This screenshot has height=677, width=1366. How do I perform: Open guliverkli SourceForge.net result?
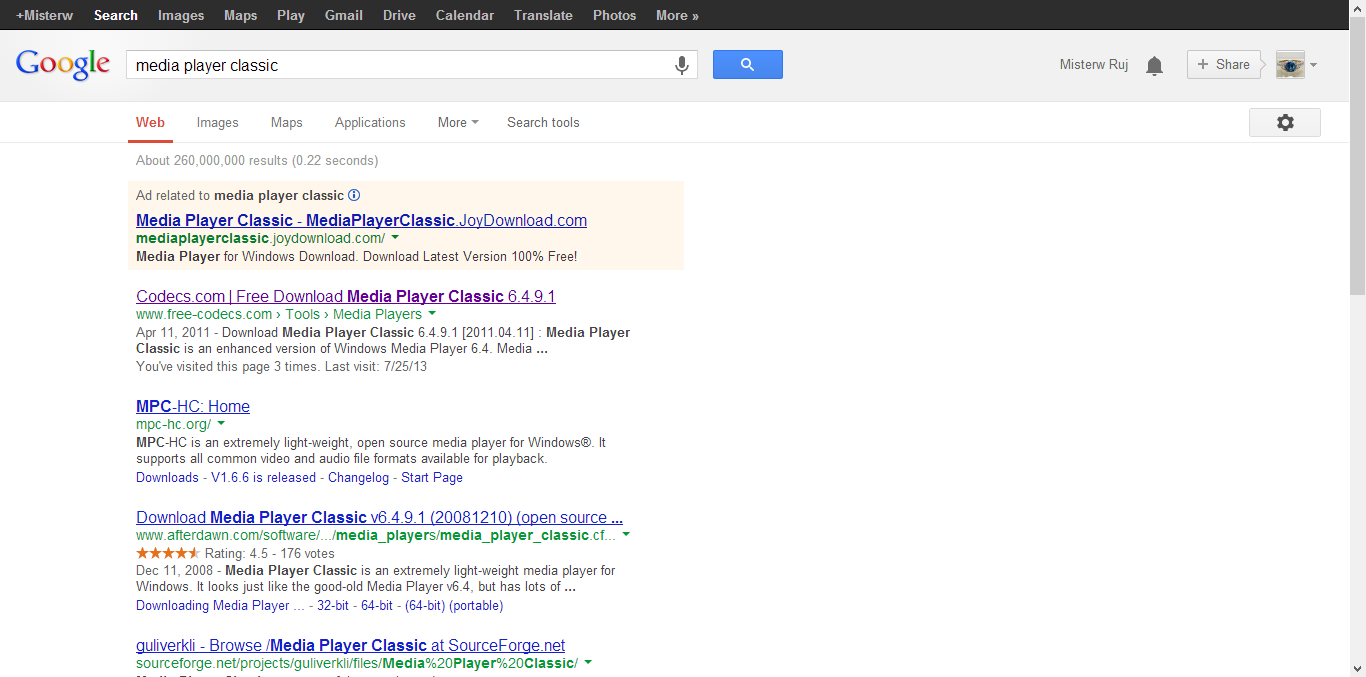tap(350, 645)
